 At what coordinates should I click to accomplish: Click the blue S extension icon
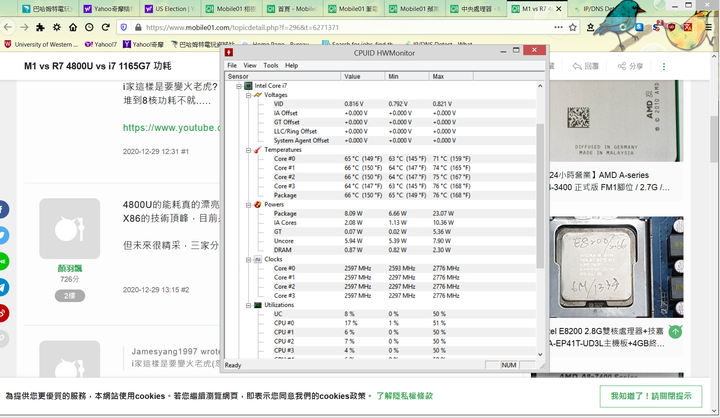tap(639, 28)
